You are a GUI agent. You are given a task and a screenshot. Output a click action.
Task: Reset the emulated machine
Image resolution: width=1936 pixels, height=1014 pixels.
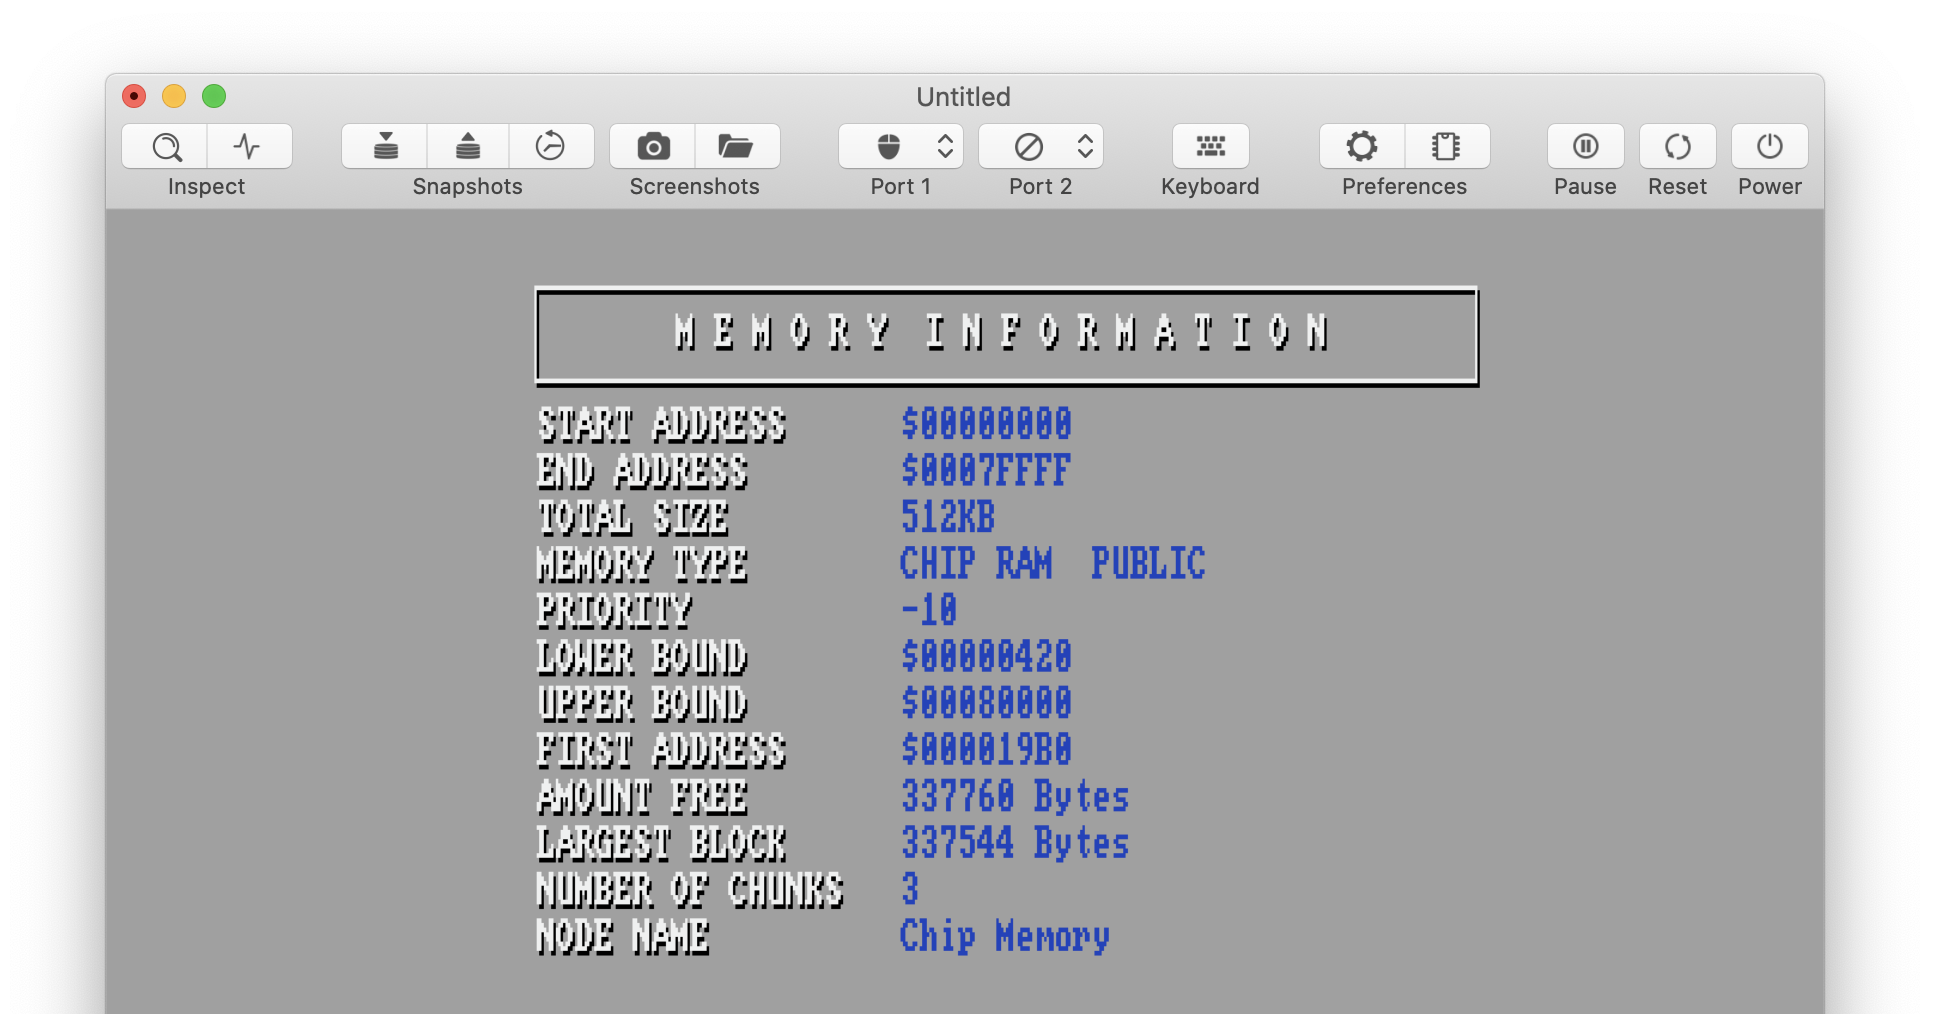[x=1677, y=146]
